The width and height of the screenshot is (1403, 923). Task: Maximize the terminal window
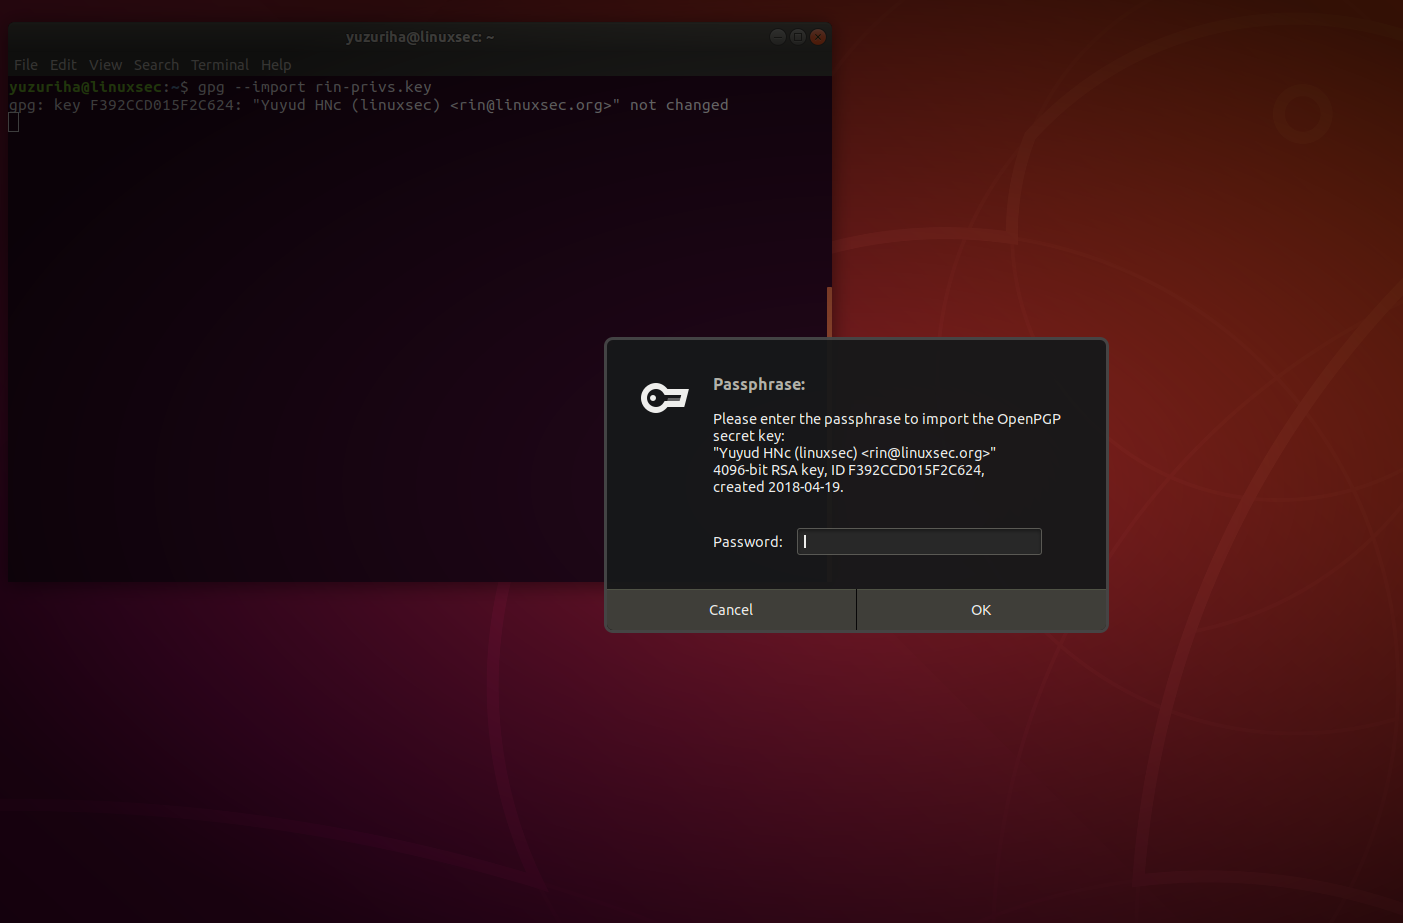[798, 37]
